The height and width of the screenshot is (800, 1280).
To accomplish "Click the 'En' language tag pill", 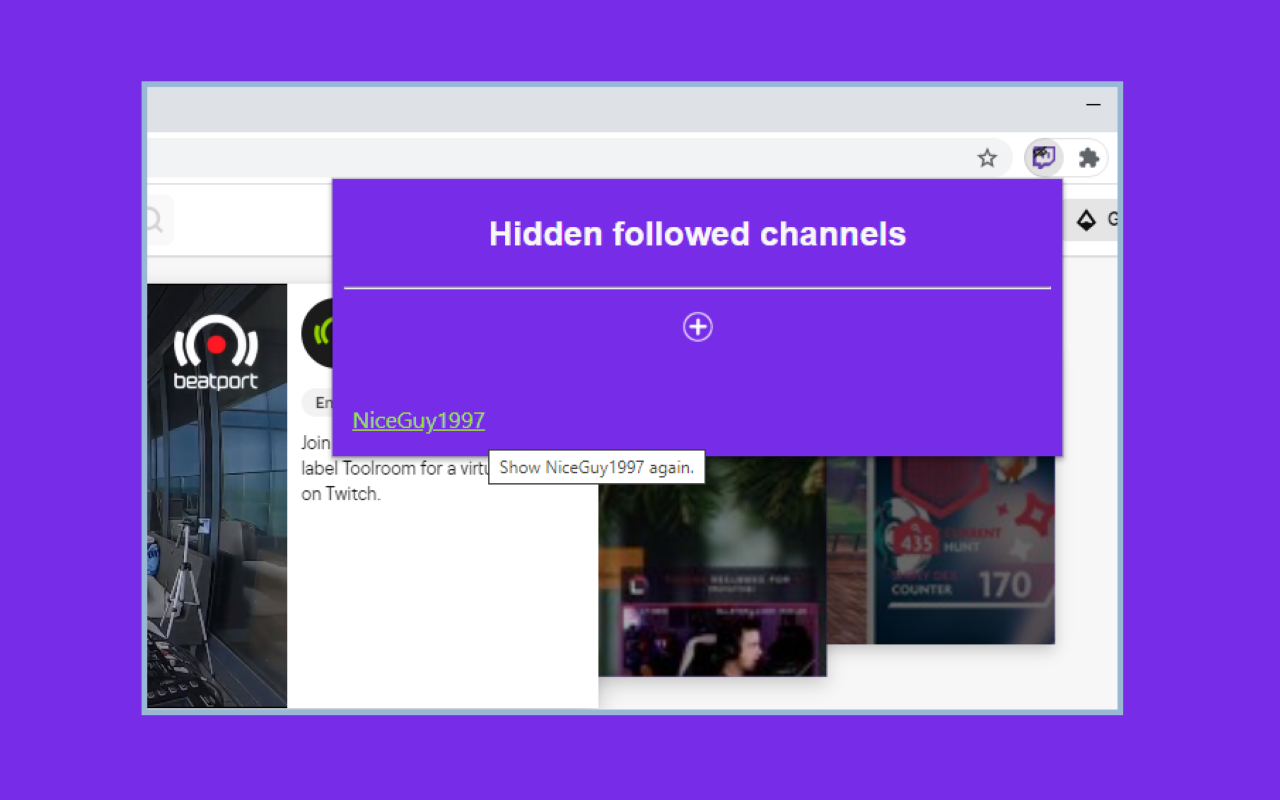I will (320, 402).
